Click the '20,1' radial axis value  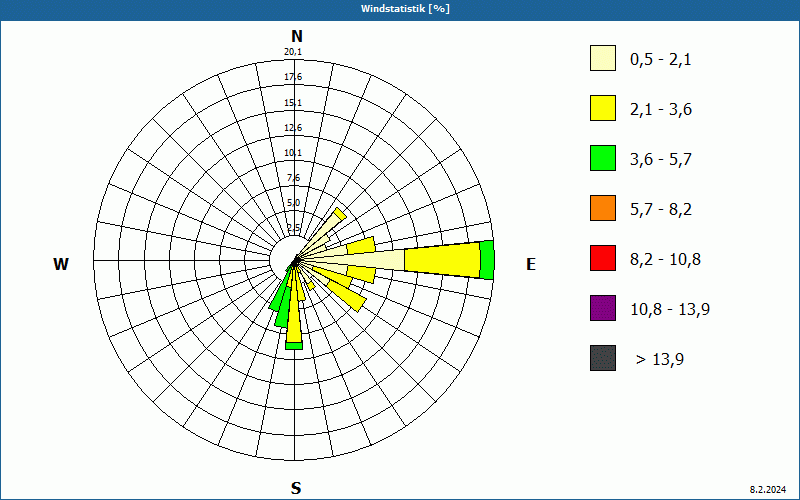[x=293, y=52]
